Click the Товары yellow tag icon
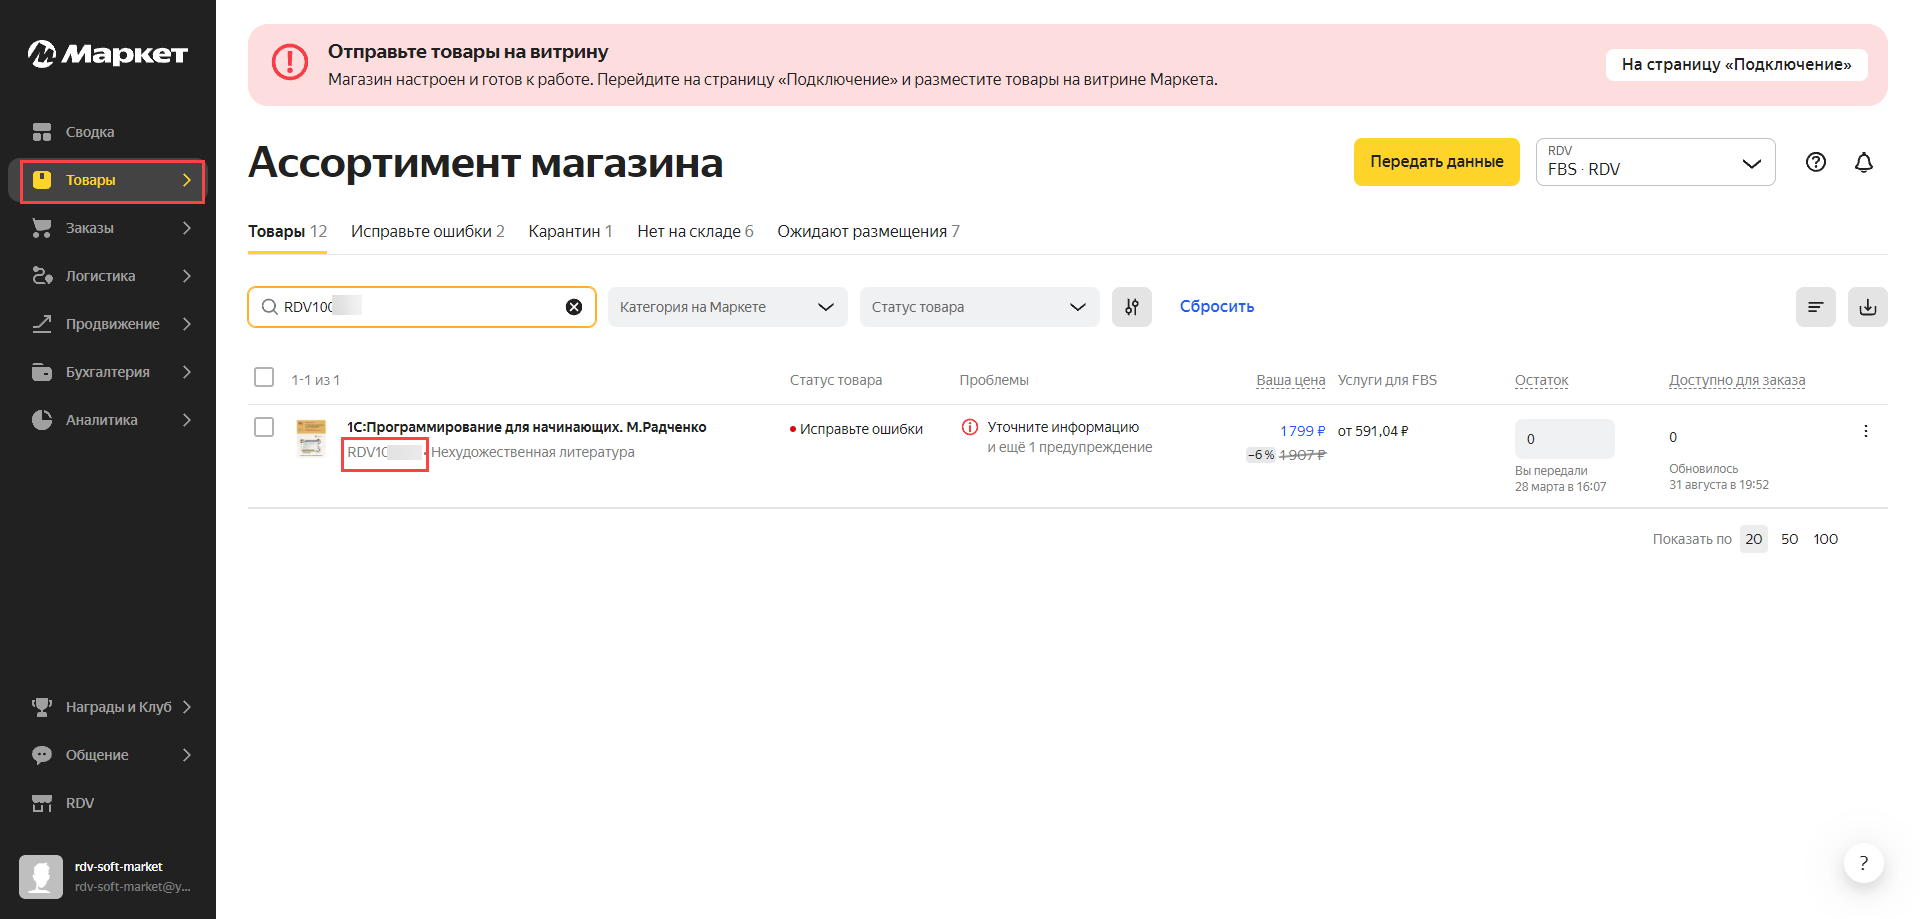Screen dimensions: 1920x919 [x=42, y=180]
